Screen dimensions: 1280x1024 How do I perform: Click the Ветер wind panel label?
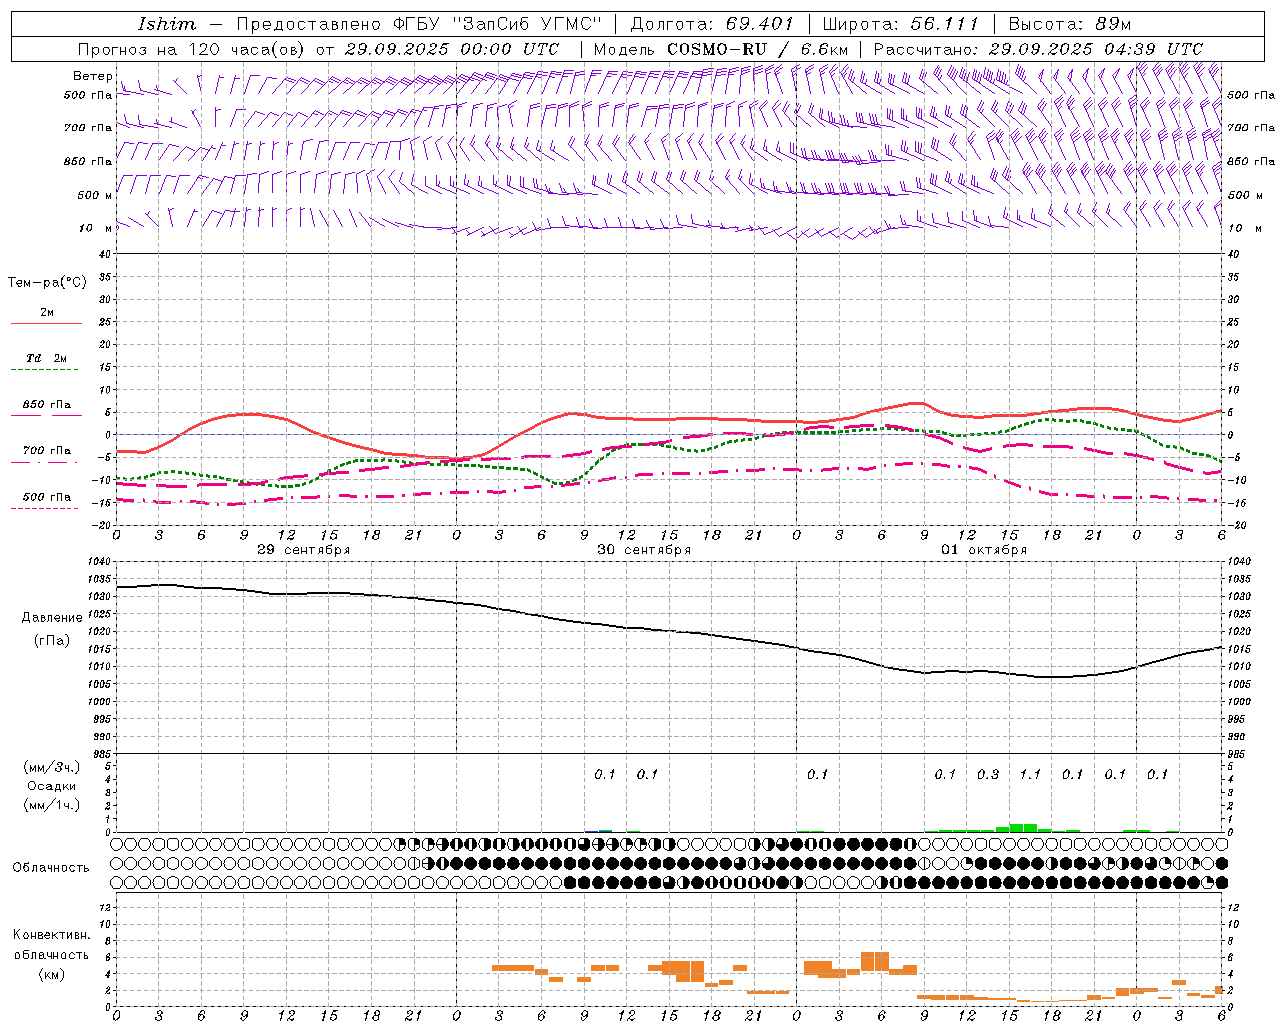tap(92, 76)
